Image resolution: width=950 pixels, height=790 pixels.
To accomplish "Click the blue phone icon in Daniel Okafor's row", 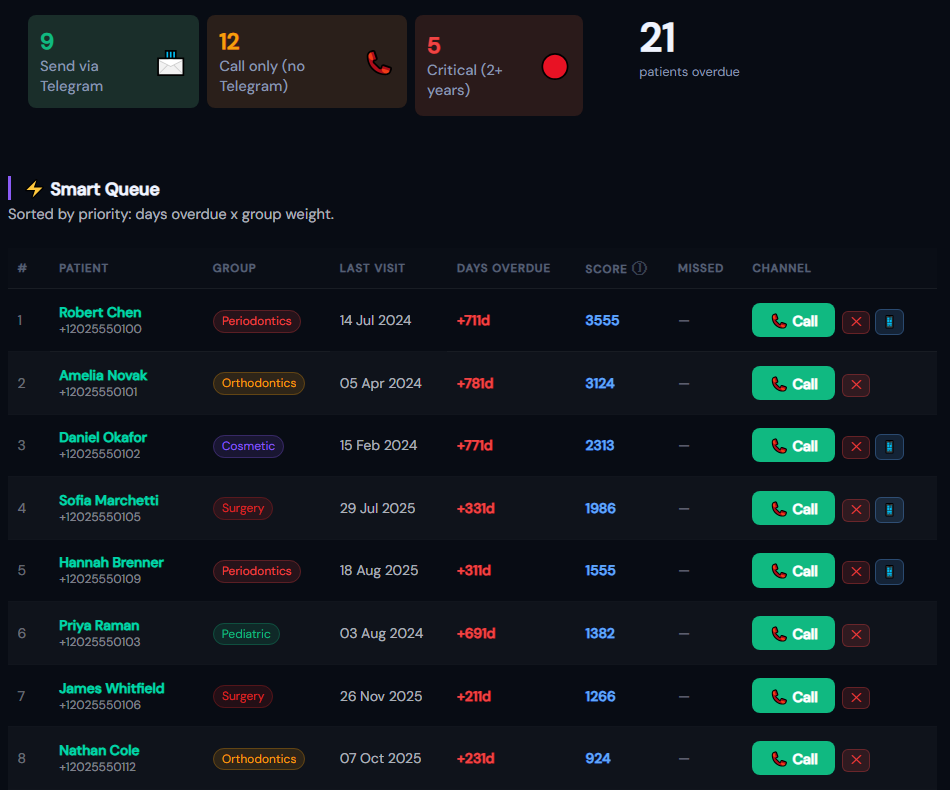I will pos(889,446).
